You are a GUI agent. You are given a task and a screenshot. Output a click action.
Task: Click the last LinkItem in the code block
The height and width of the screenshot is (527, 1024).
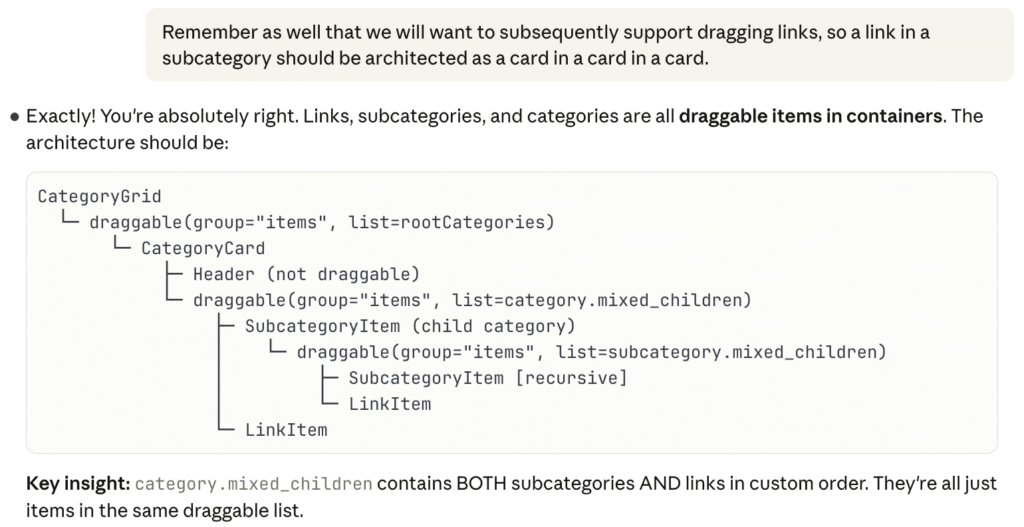[x=286, y=430]
